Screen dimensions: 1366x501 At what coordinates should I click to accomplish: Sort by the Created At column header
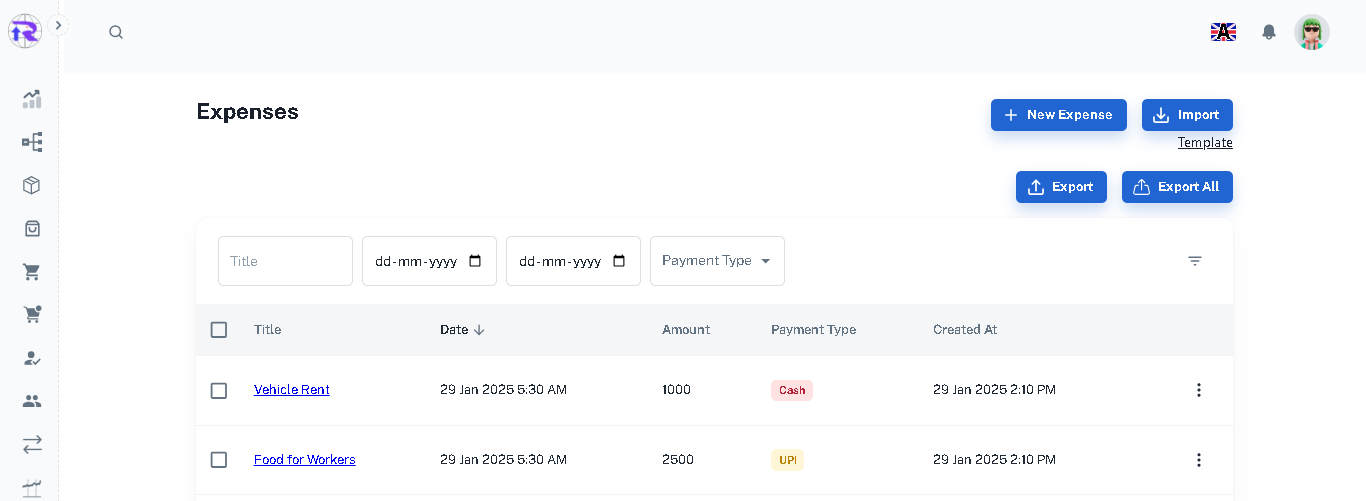[965, 330]
